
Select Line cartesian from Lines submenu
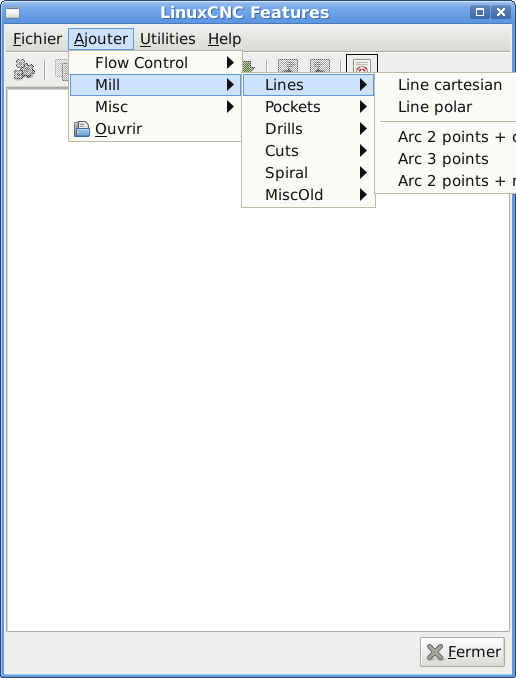pyautogui.click(x=450, y=85)
